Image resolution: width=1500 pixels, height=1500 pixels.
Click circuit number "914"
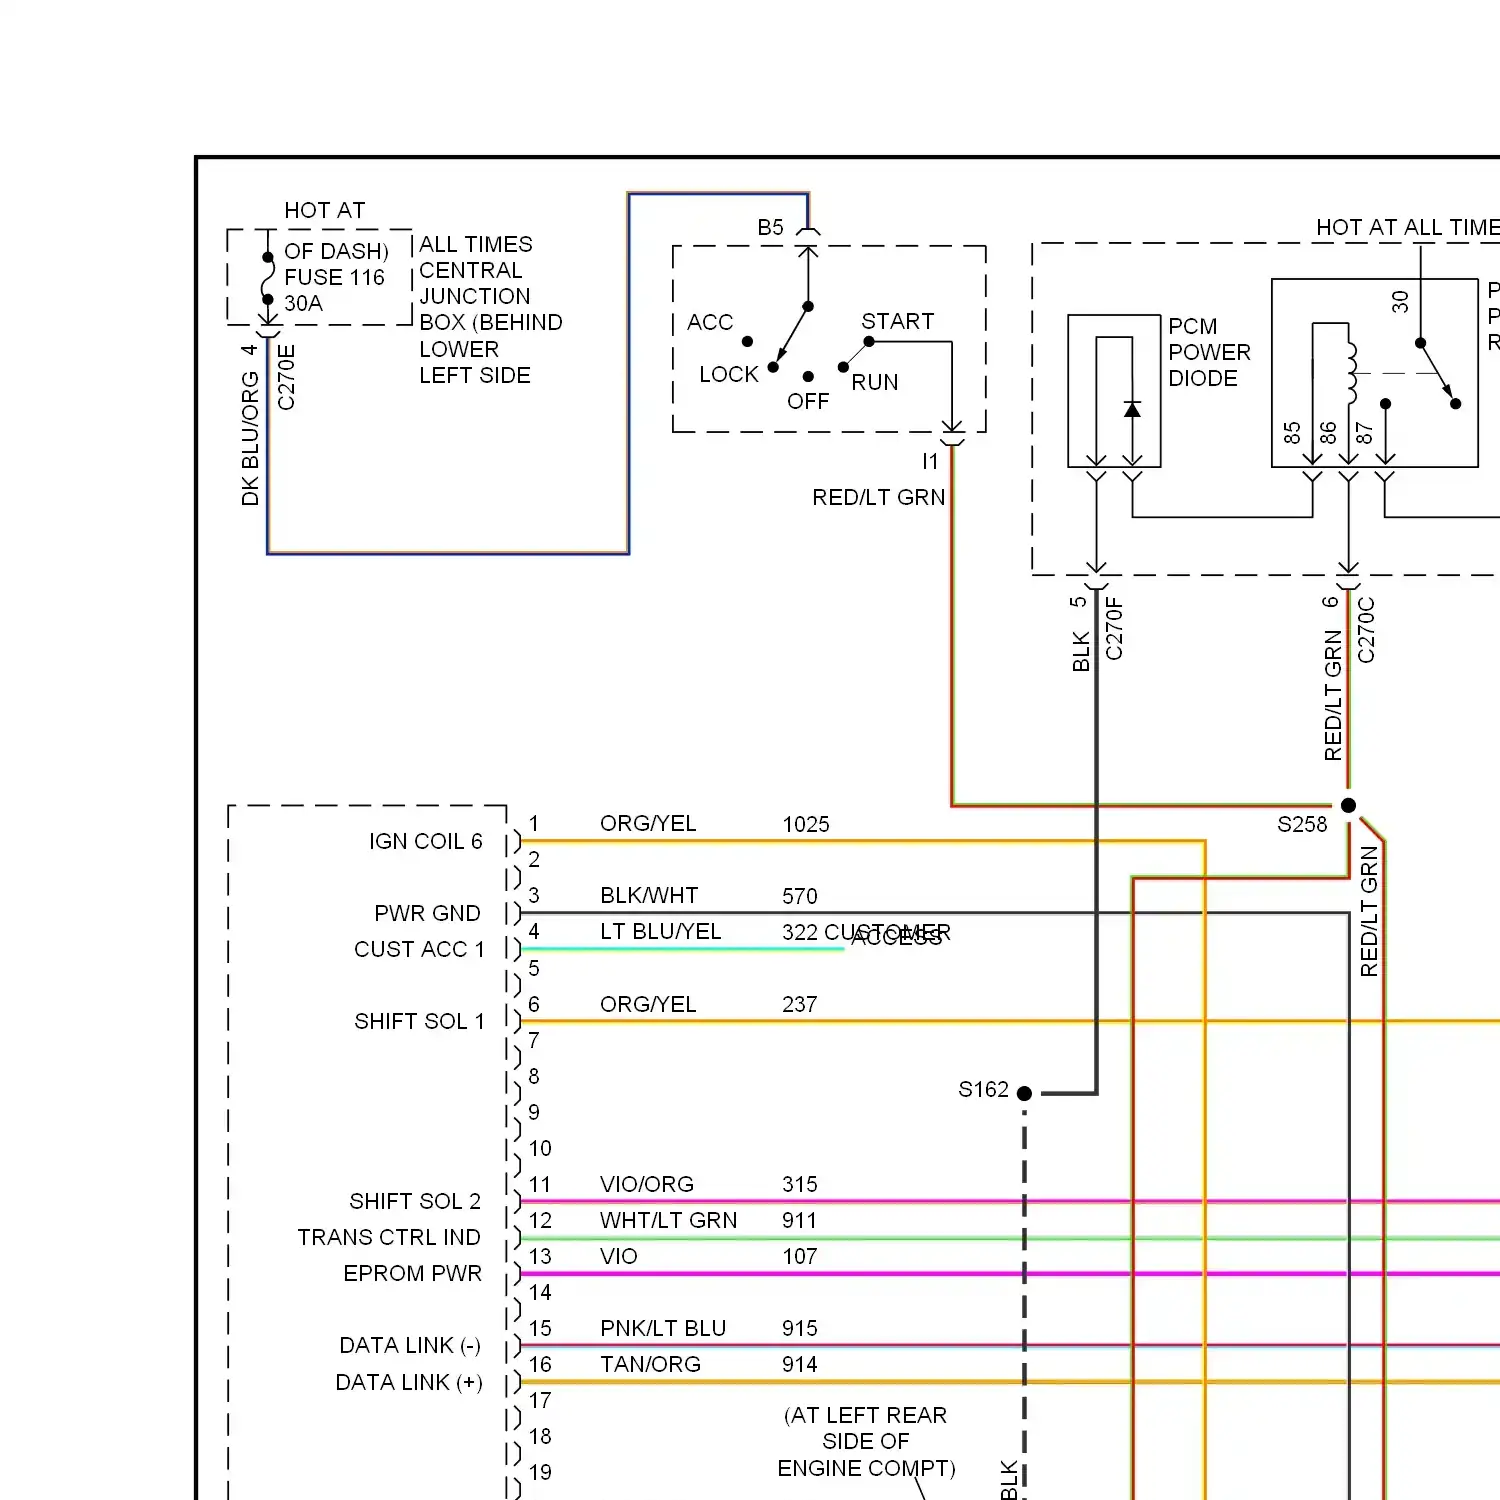click(x=800, y=1364)
